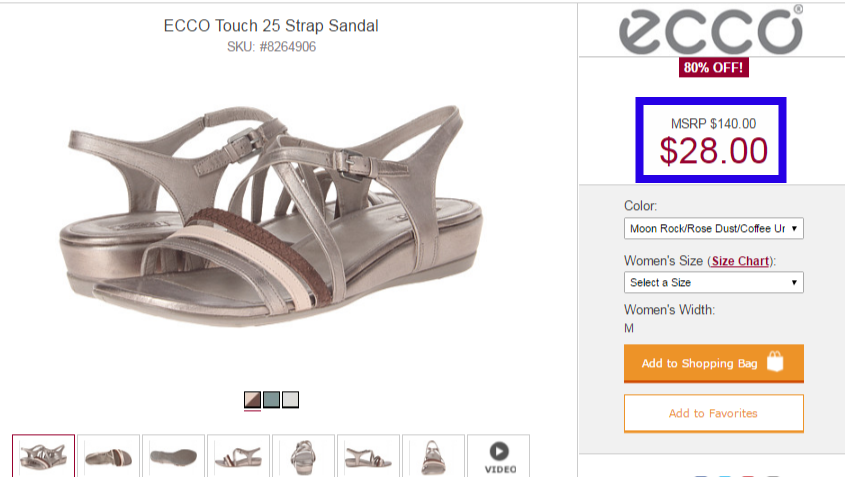The image size is (845, 477).
Task: Click the 80% OFF badge
Action: (x=713, y=68)
